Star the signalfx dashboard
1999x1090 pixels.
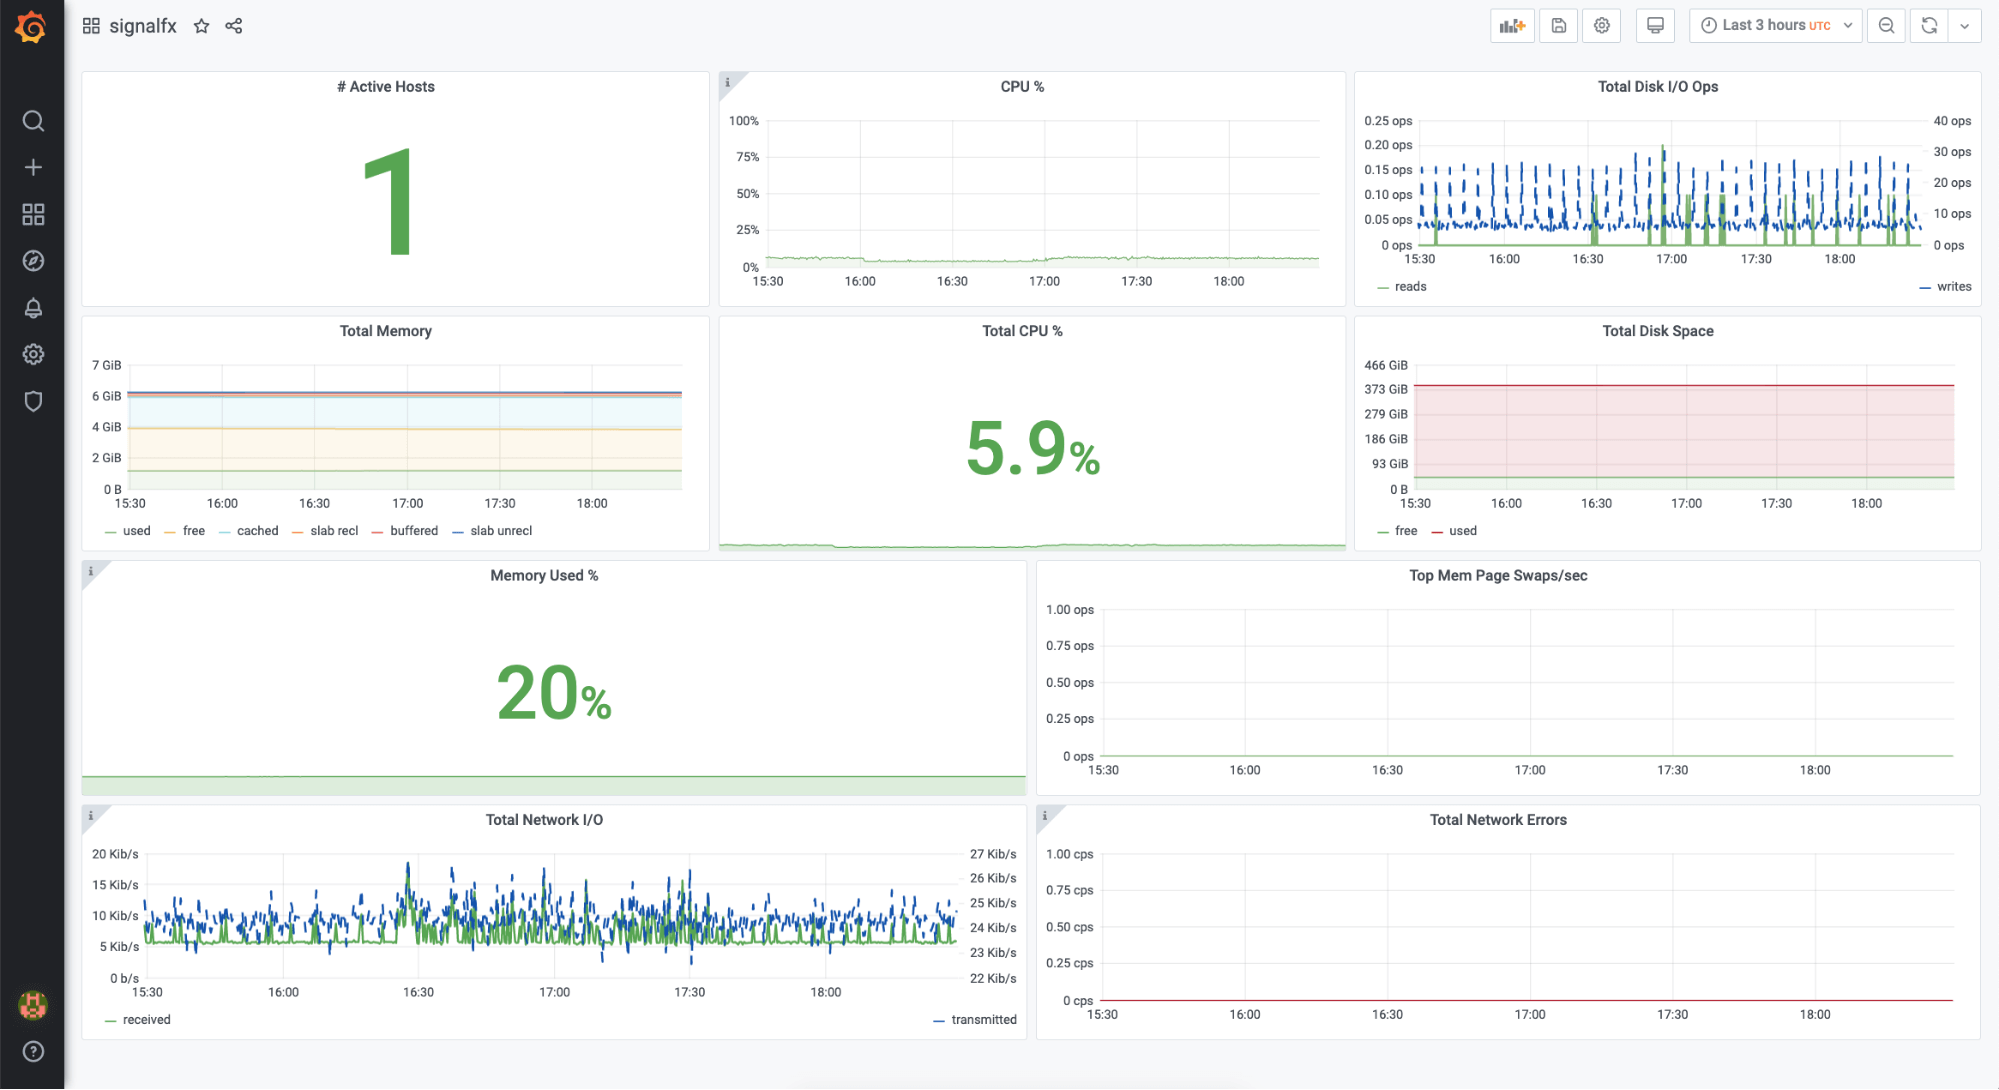[202, 26]
